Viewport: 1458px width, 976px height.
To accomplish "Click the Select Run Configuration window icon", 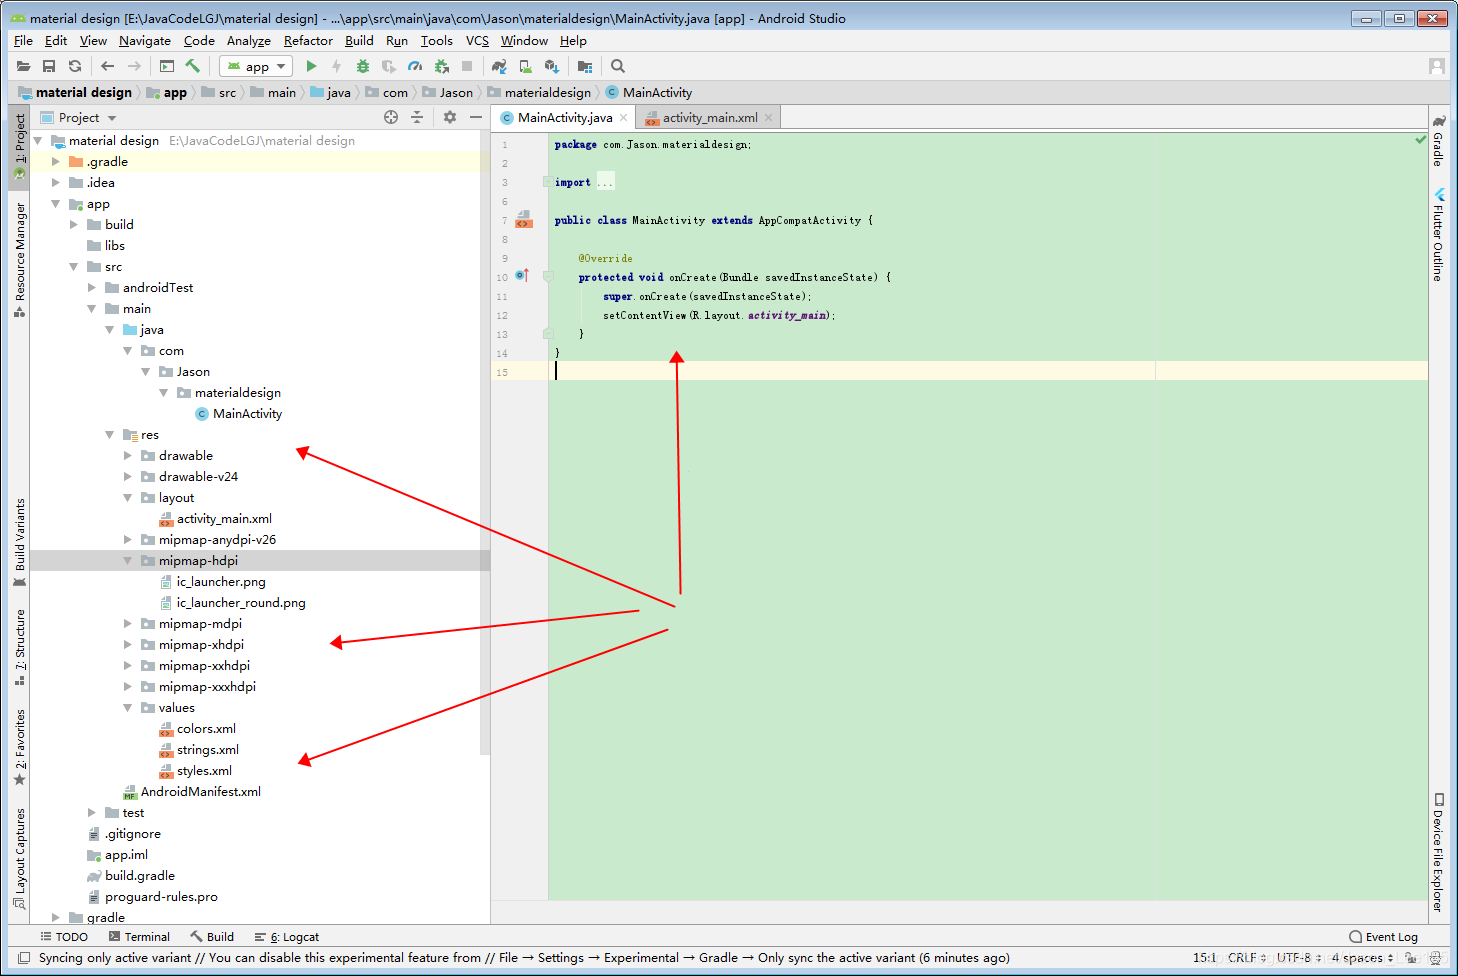I will tap(167, 66).
